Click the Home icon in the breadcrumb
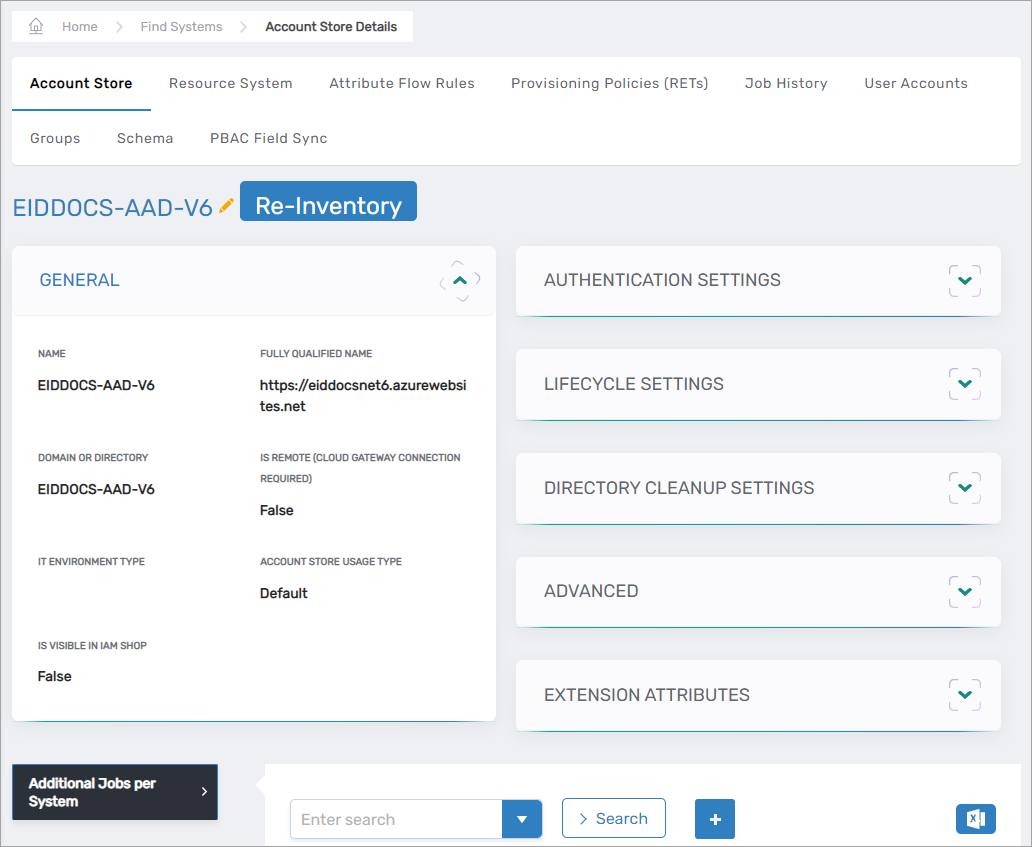Image resolution: width=1032 pixels, height=847 pixels. [x=35, y=26]
